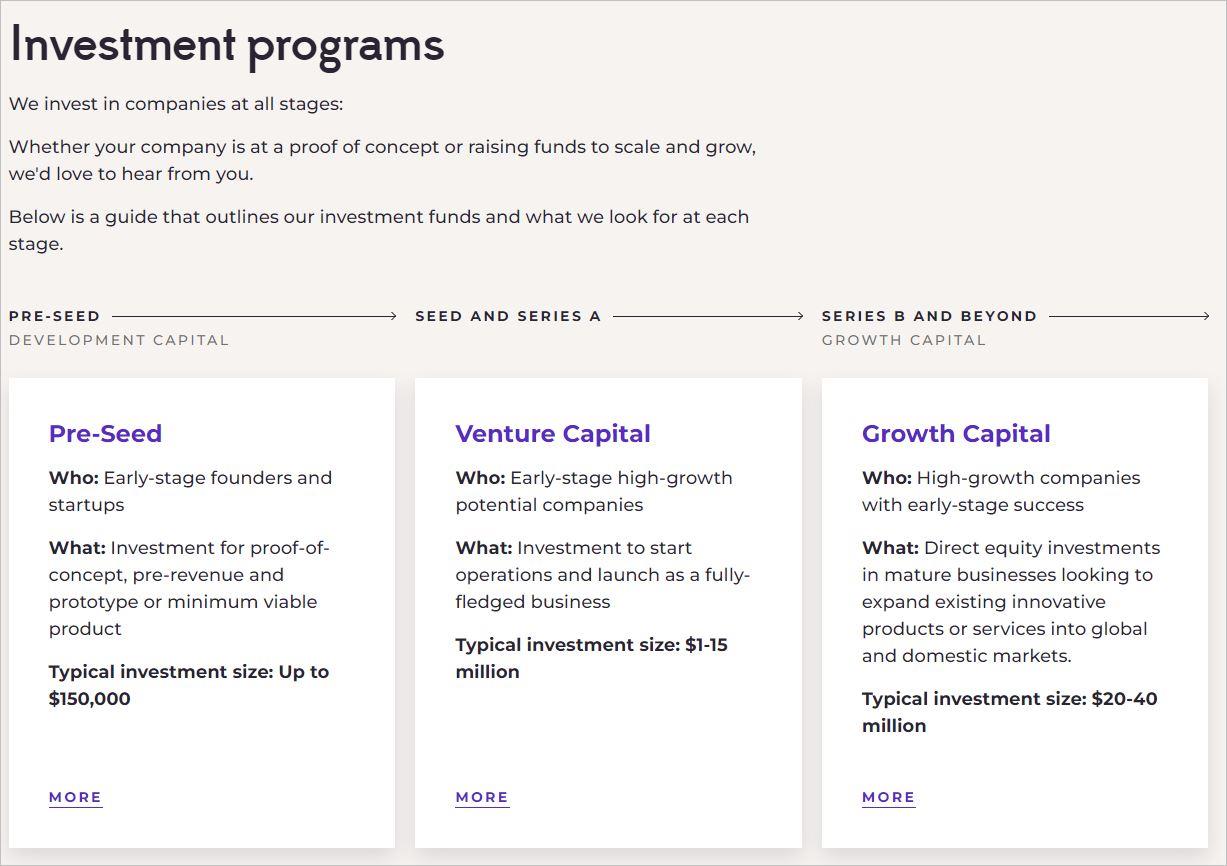
Task: Click the arrow after the PRE-SEED stage label
Action: point(254,316)
